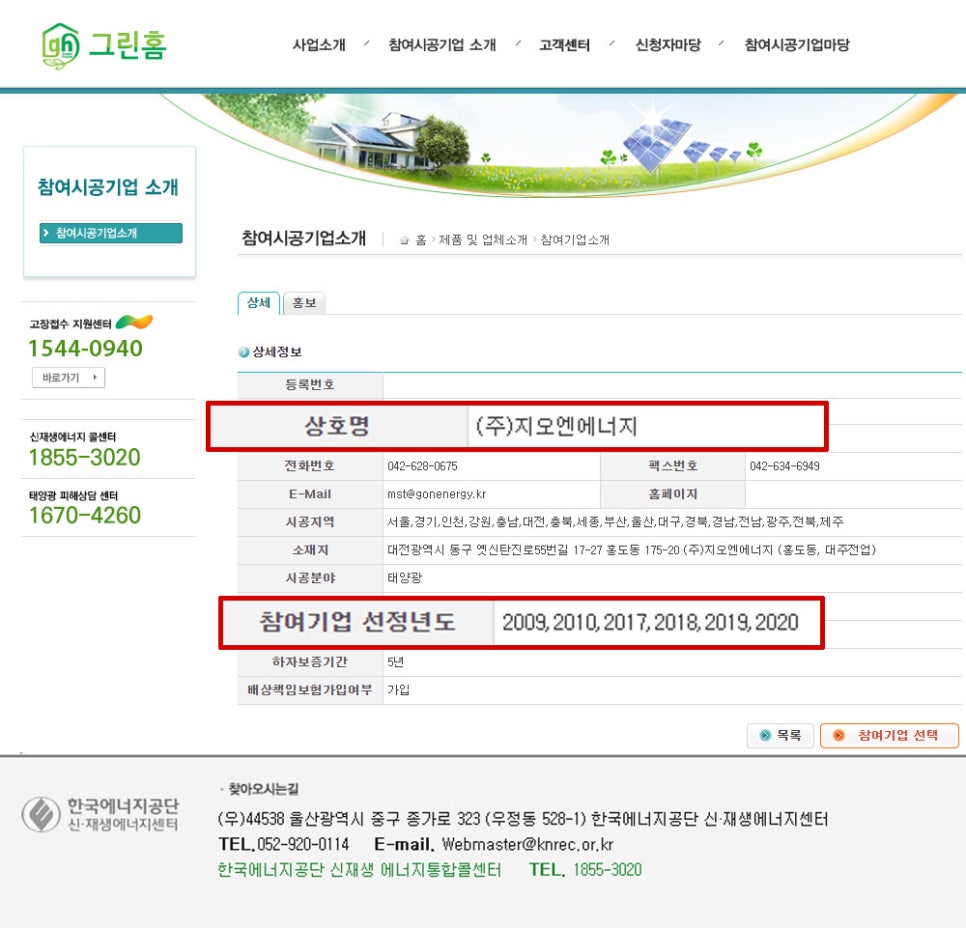This screenshot has height=928, width=966.
Task: Click the 참여기업 선정년도 label
Action: pos(357,622)
